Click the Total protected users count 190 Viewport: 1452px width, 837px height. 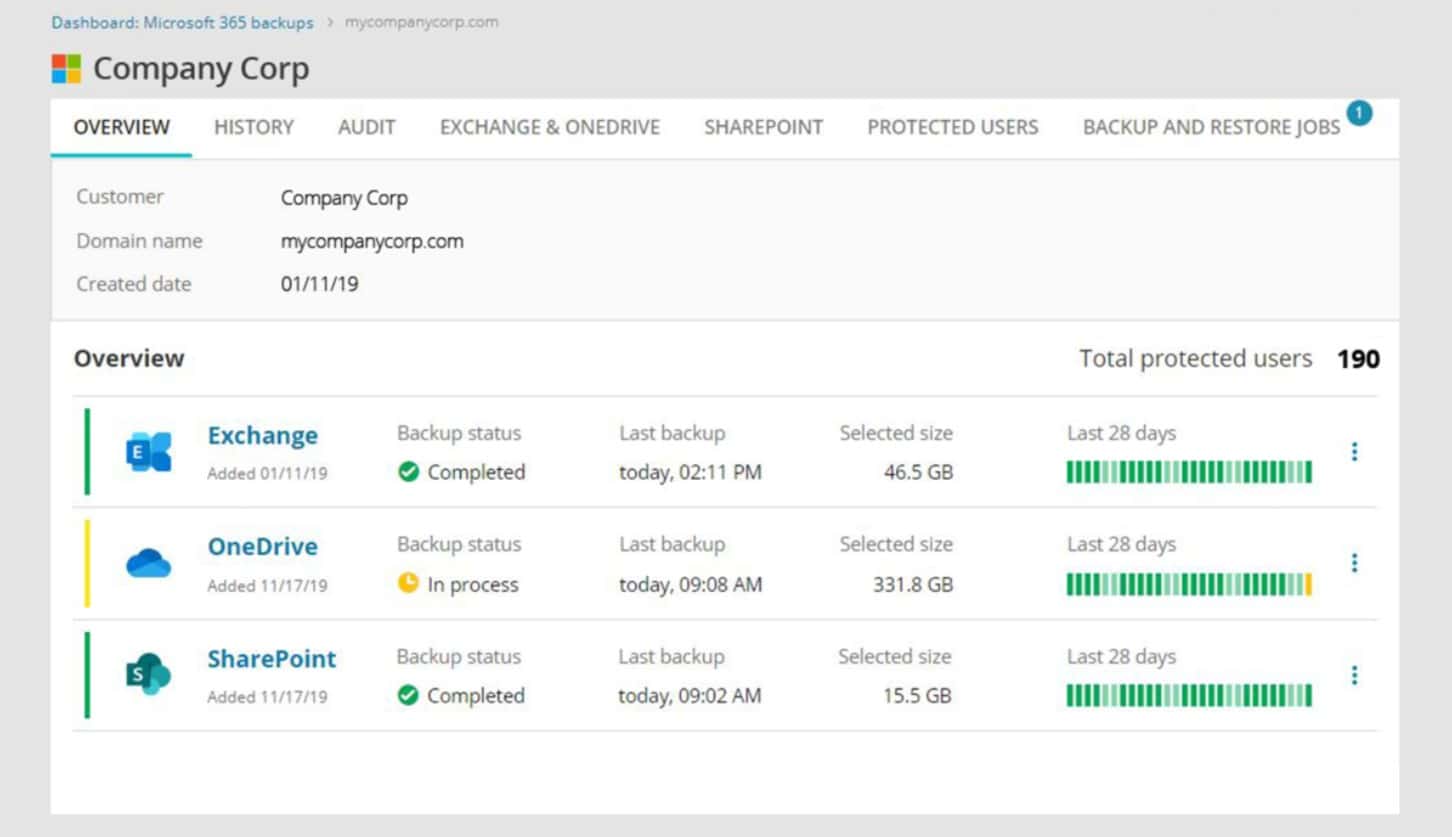coord(1359,358)
